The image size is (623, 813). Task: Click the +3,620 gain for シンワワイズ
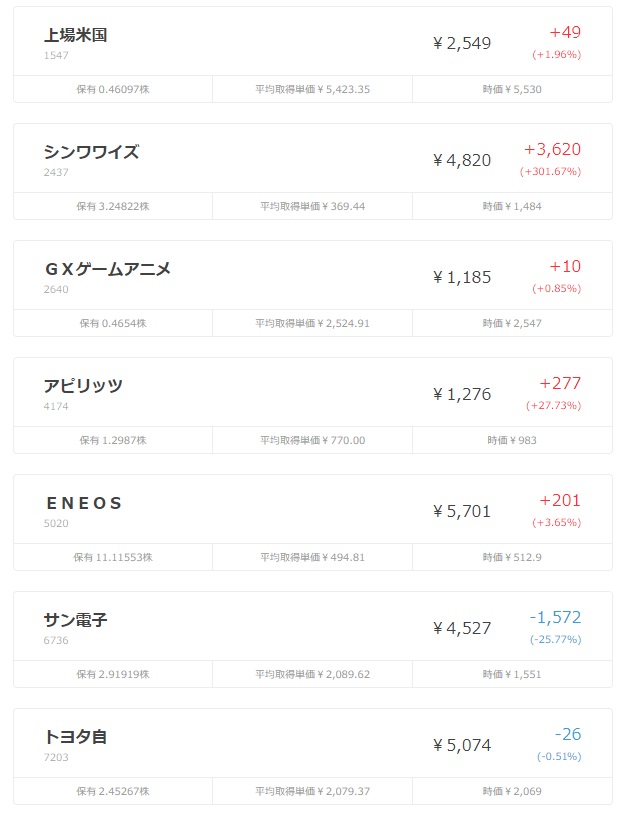pos(553,149)
